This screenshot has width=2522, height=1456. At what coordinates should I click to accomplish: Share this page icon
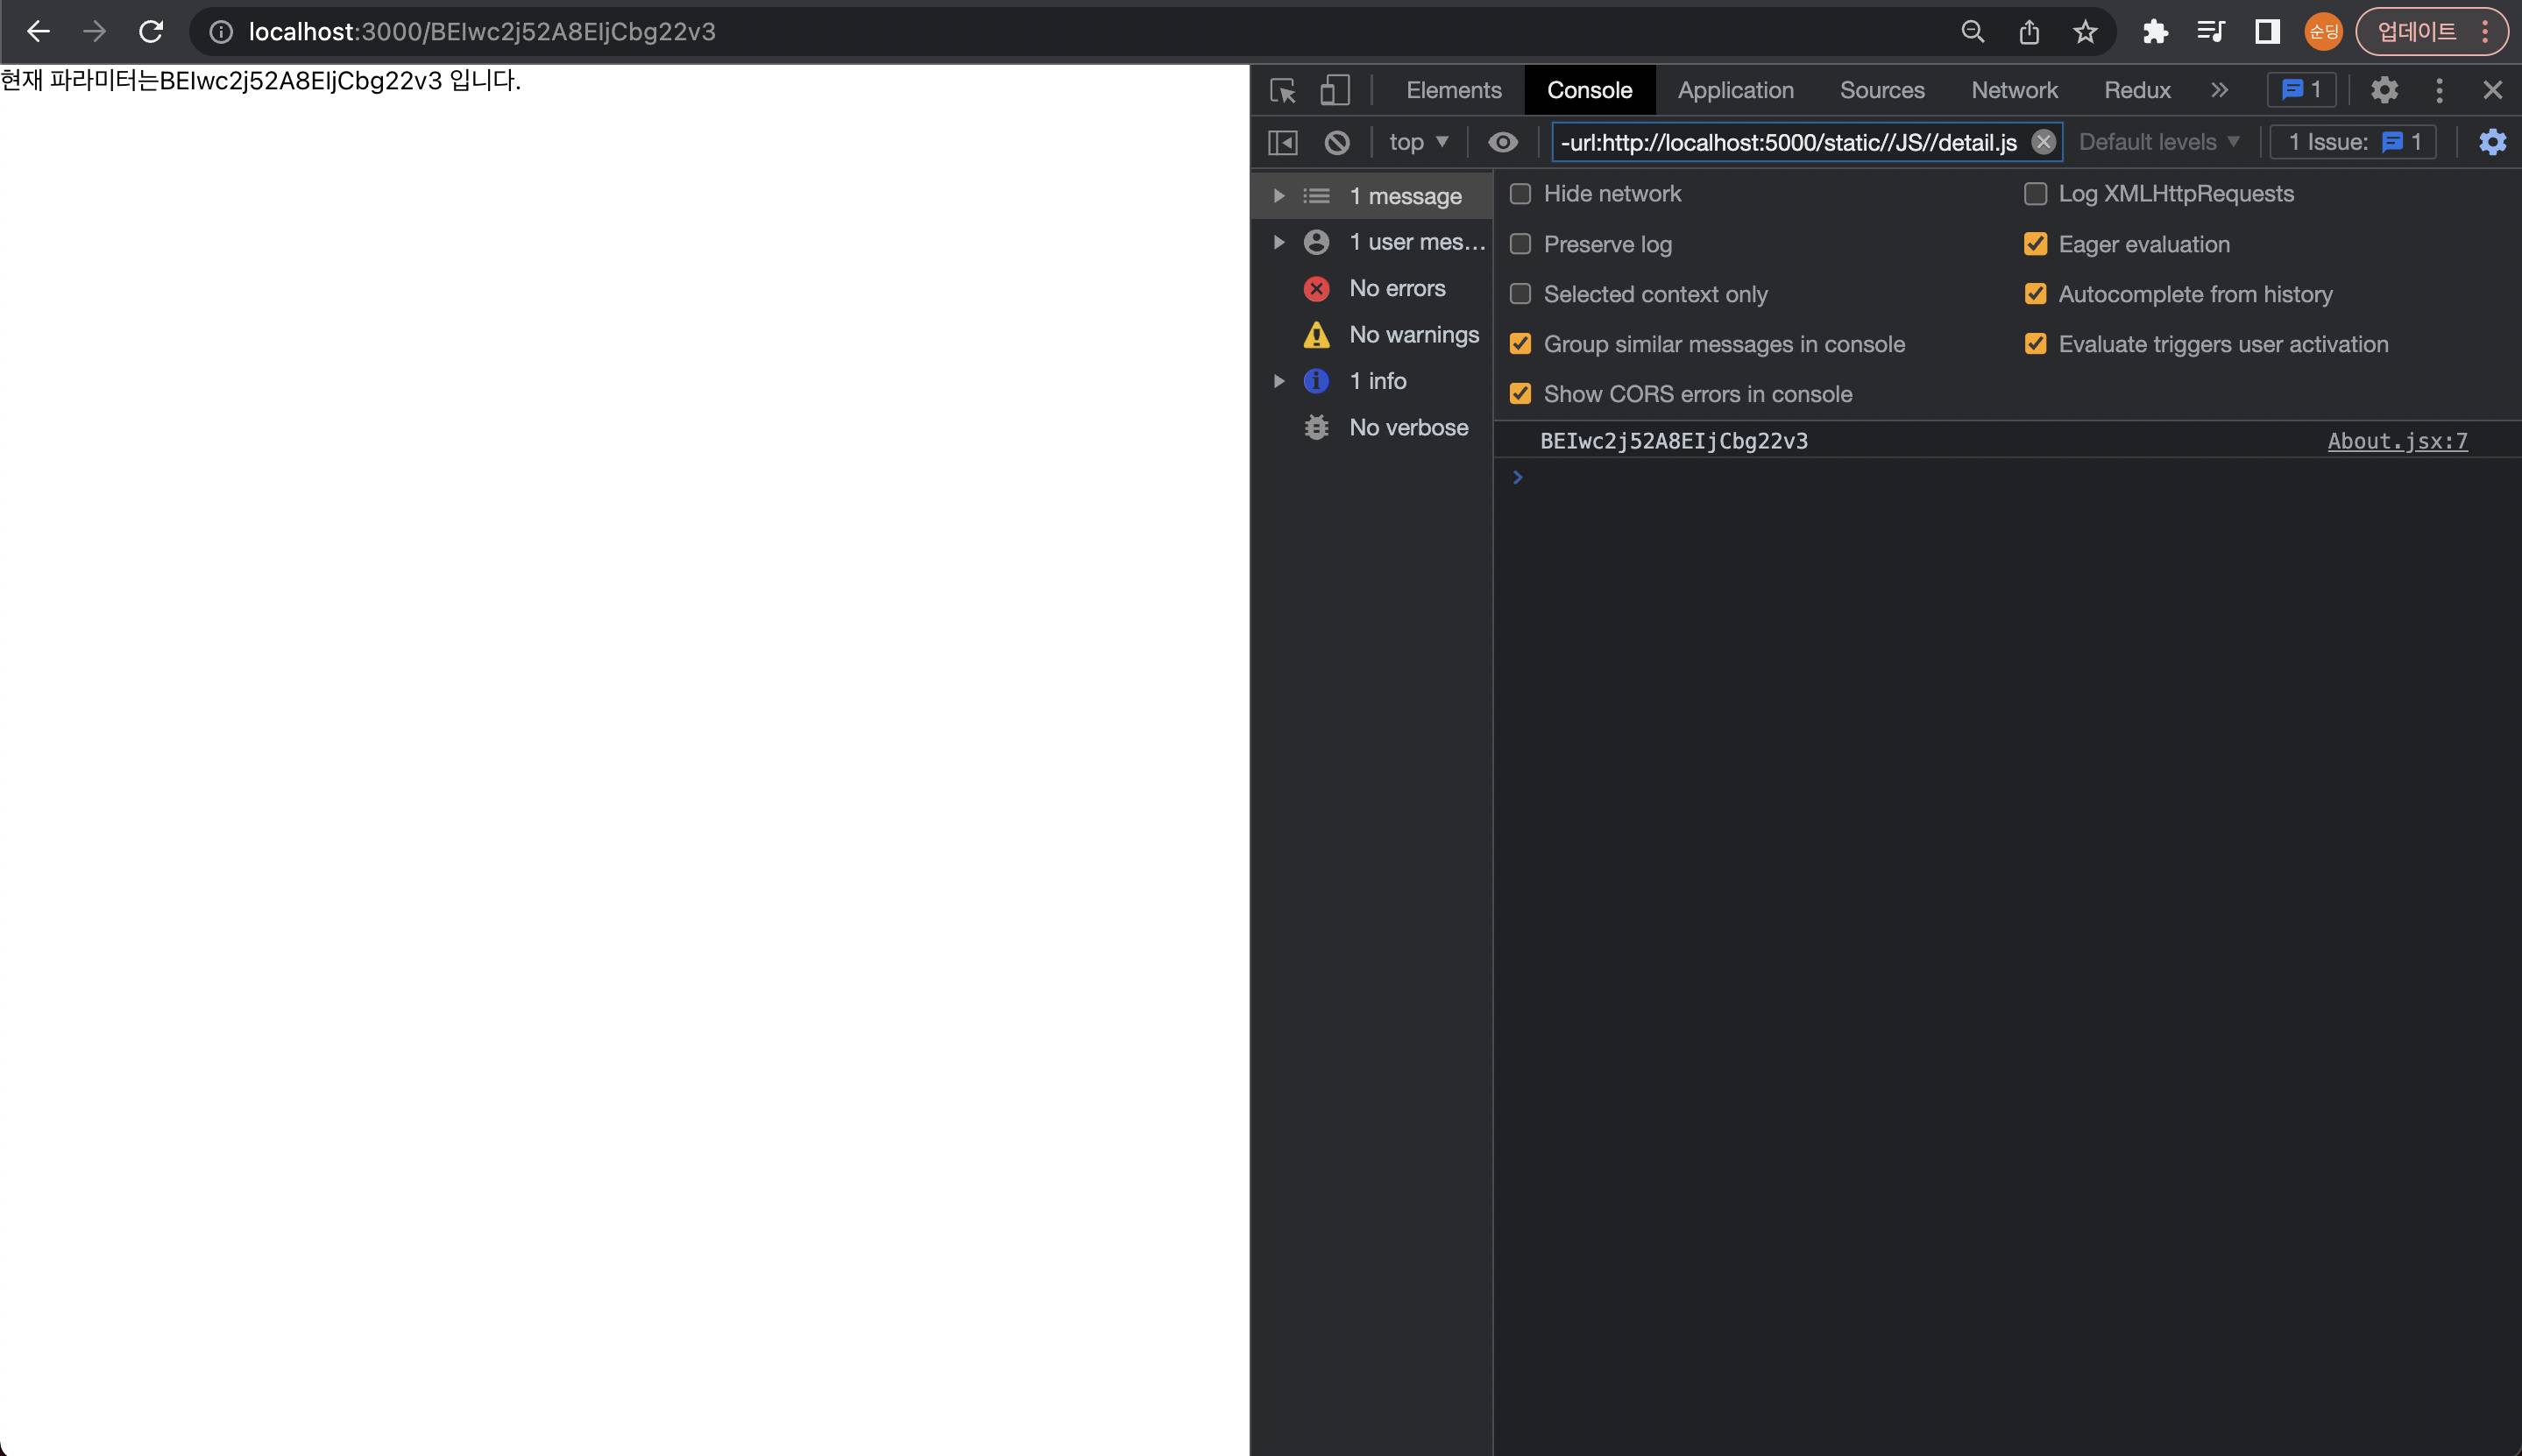click(2029, 32)
